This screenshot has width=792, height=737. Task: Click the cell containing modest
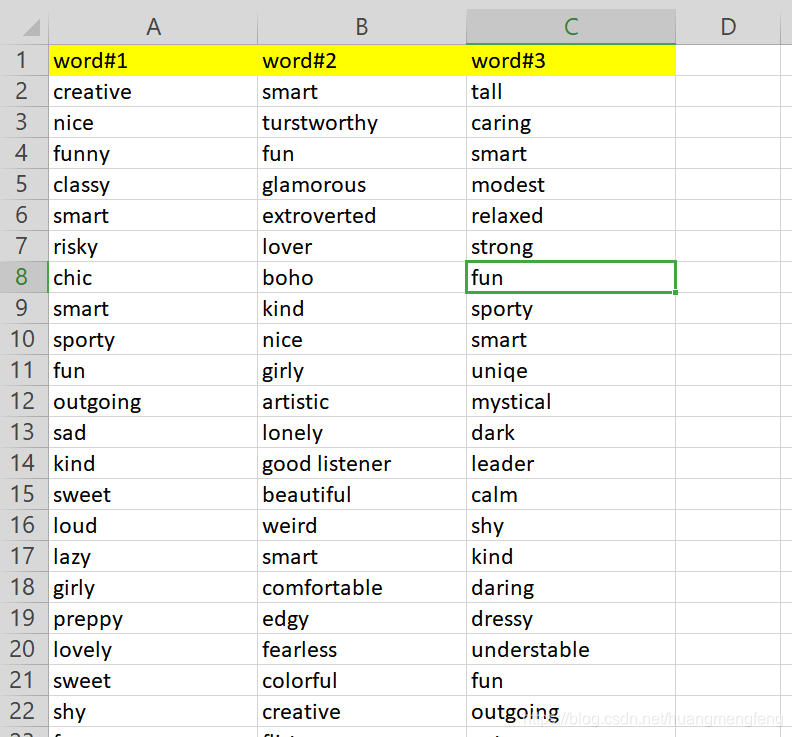coord(571,184)
